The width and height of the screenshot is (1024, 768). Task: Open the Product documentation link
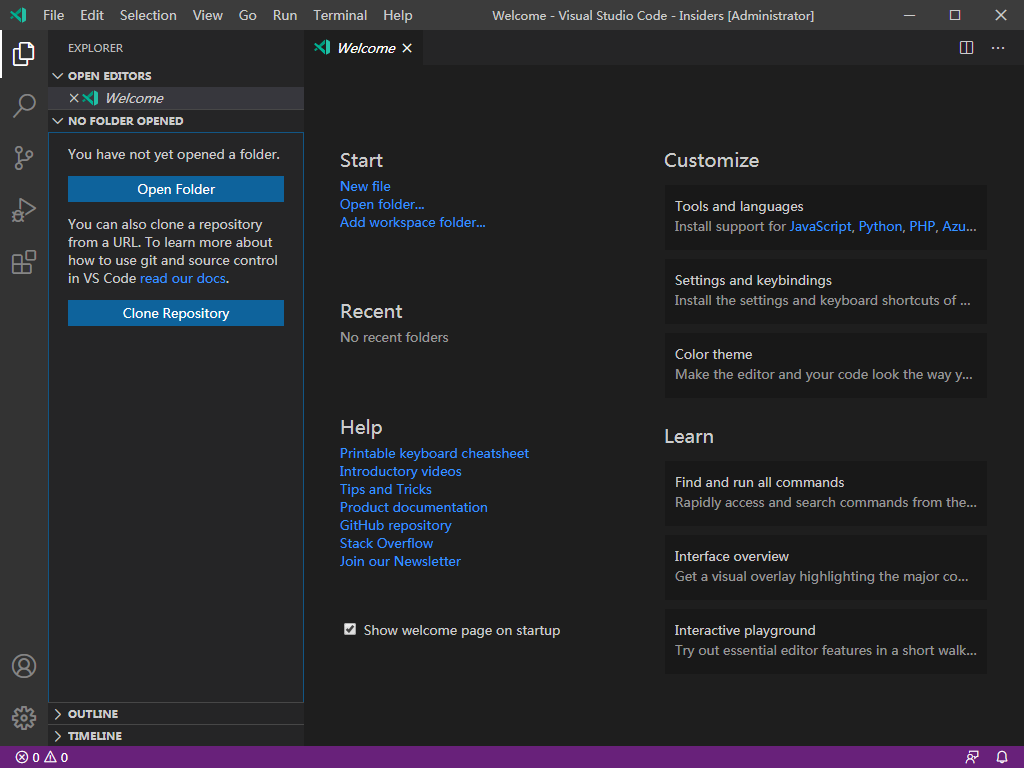click(413, 507)
